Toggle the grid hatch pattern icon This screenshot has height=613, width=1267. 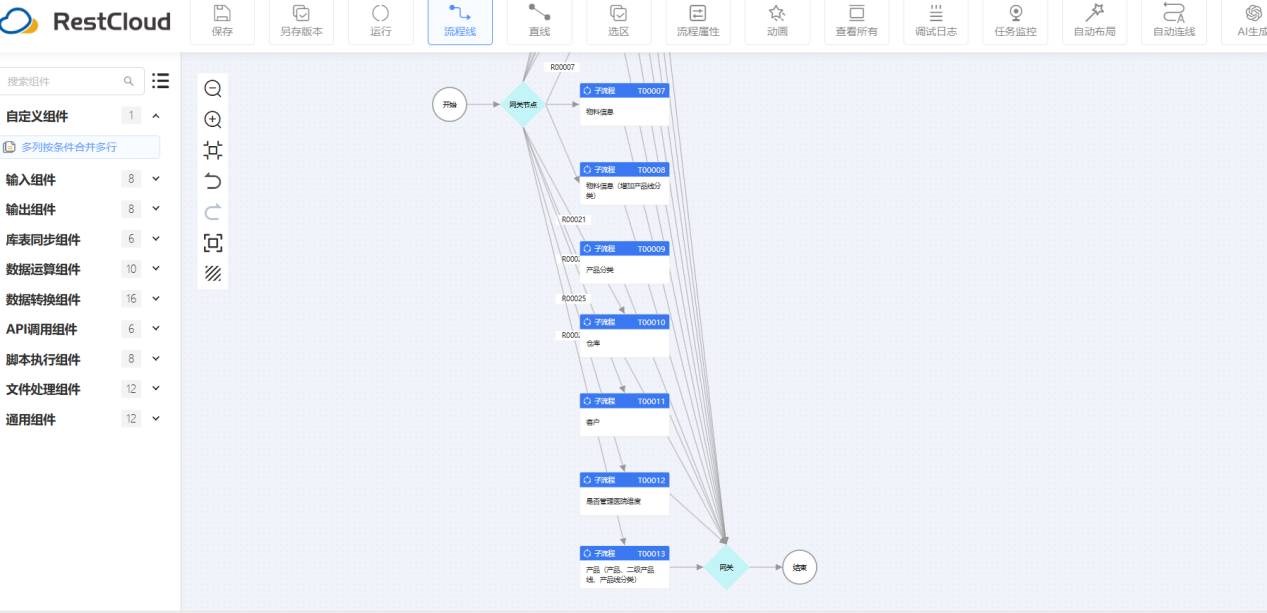[x=213, y=273]
